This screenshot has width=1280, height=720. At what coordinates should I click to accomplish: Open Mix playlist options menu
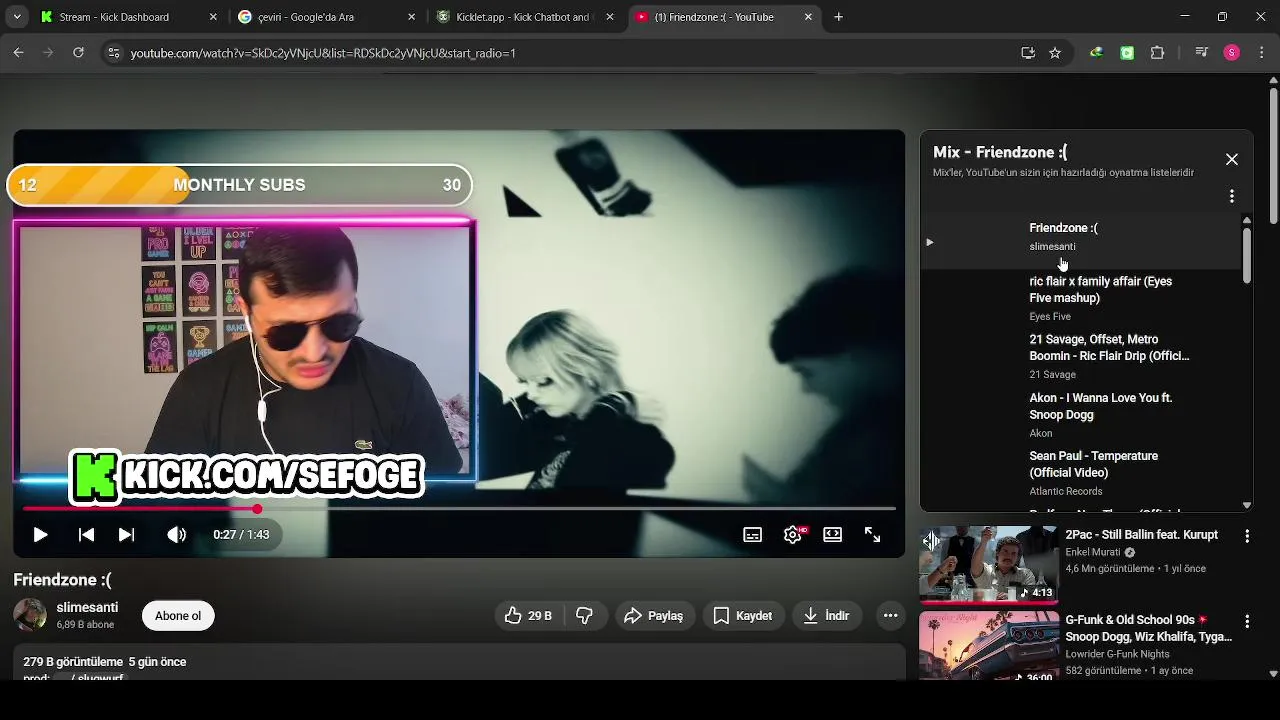tap(1232, 196)
